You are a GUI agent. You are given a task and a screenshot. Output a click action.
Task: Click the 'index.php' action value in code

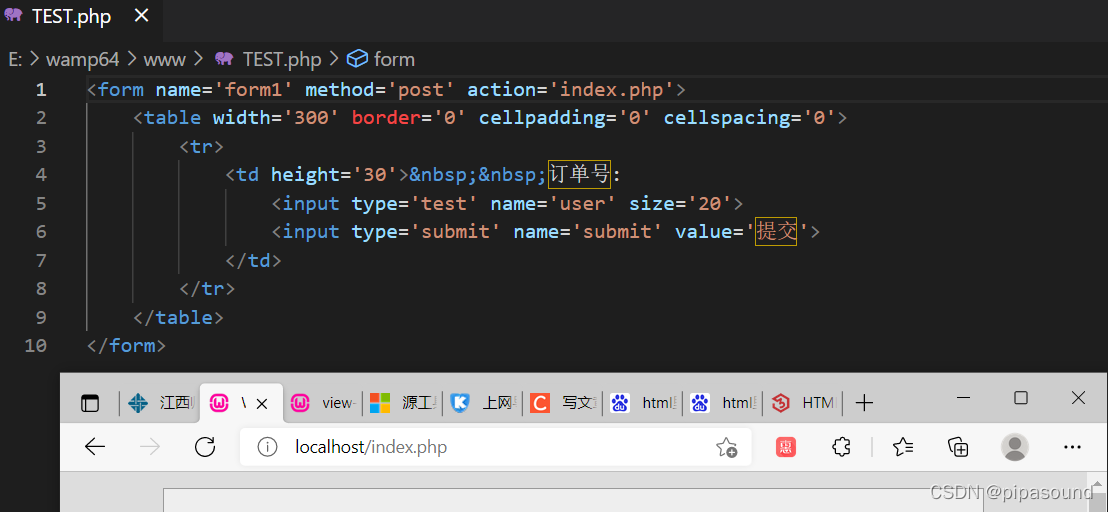pos(612,90)
